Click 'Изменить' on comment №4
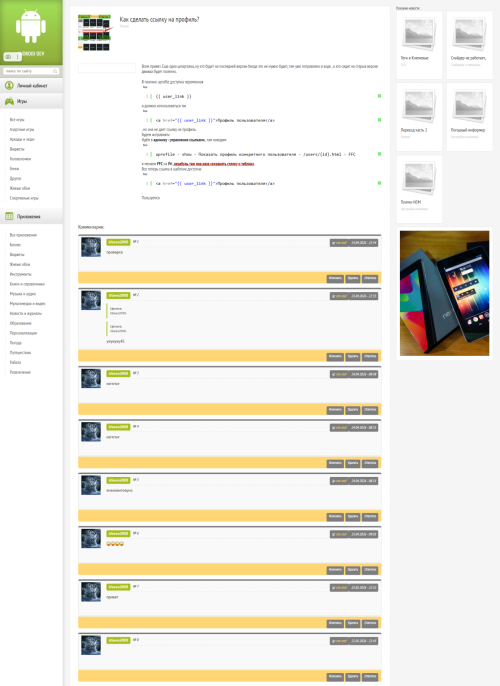The width and height of the screenshot is (500, 686). [x=335, y=463]
